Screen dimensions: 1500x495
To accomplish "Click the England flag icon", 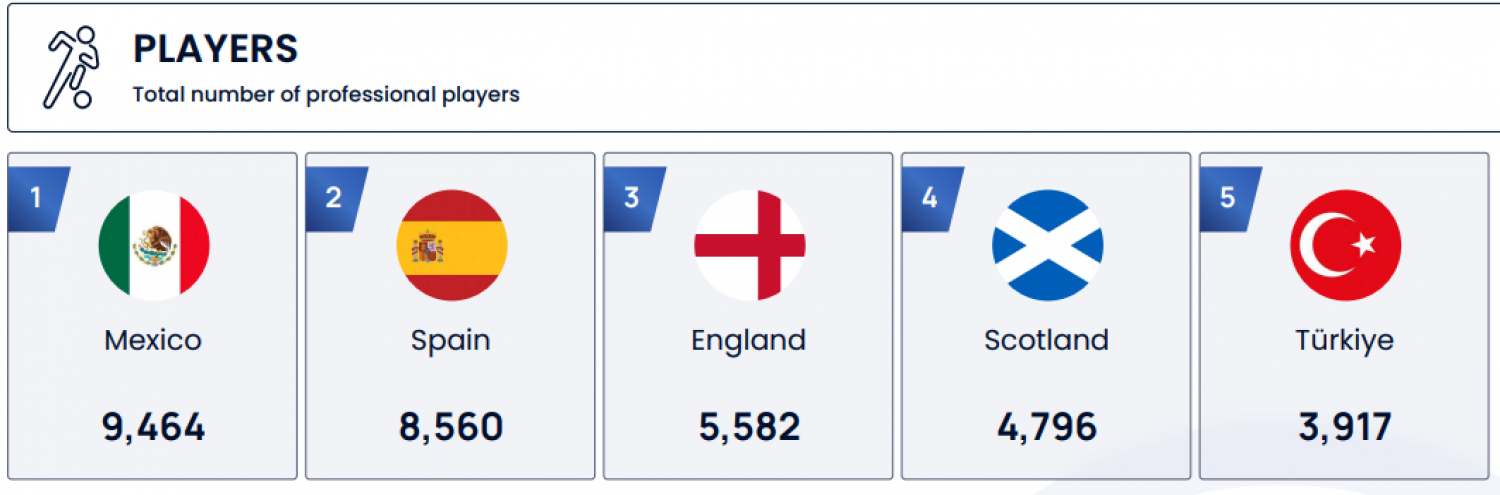I will (750, 245).
